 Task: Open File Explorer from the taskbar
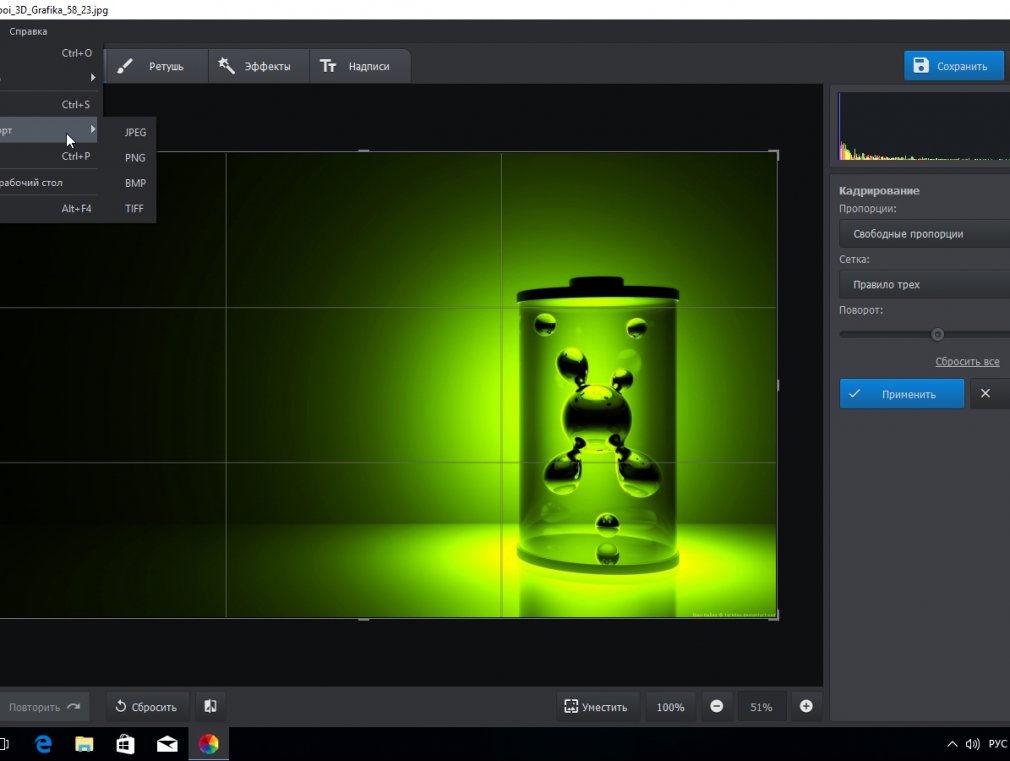[x=84, y=744]
